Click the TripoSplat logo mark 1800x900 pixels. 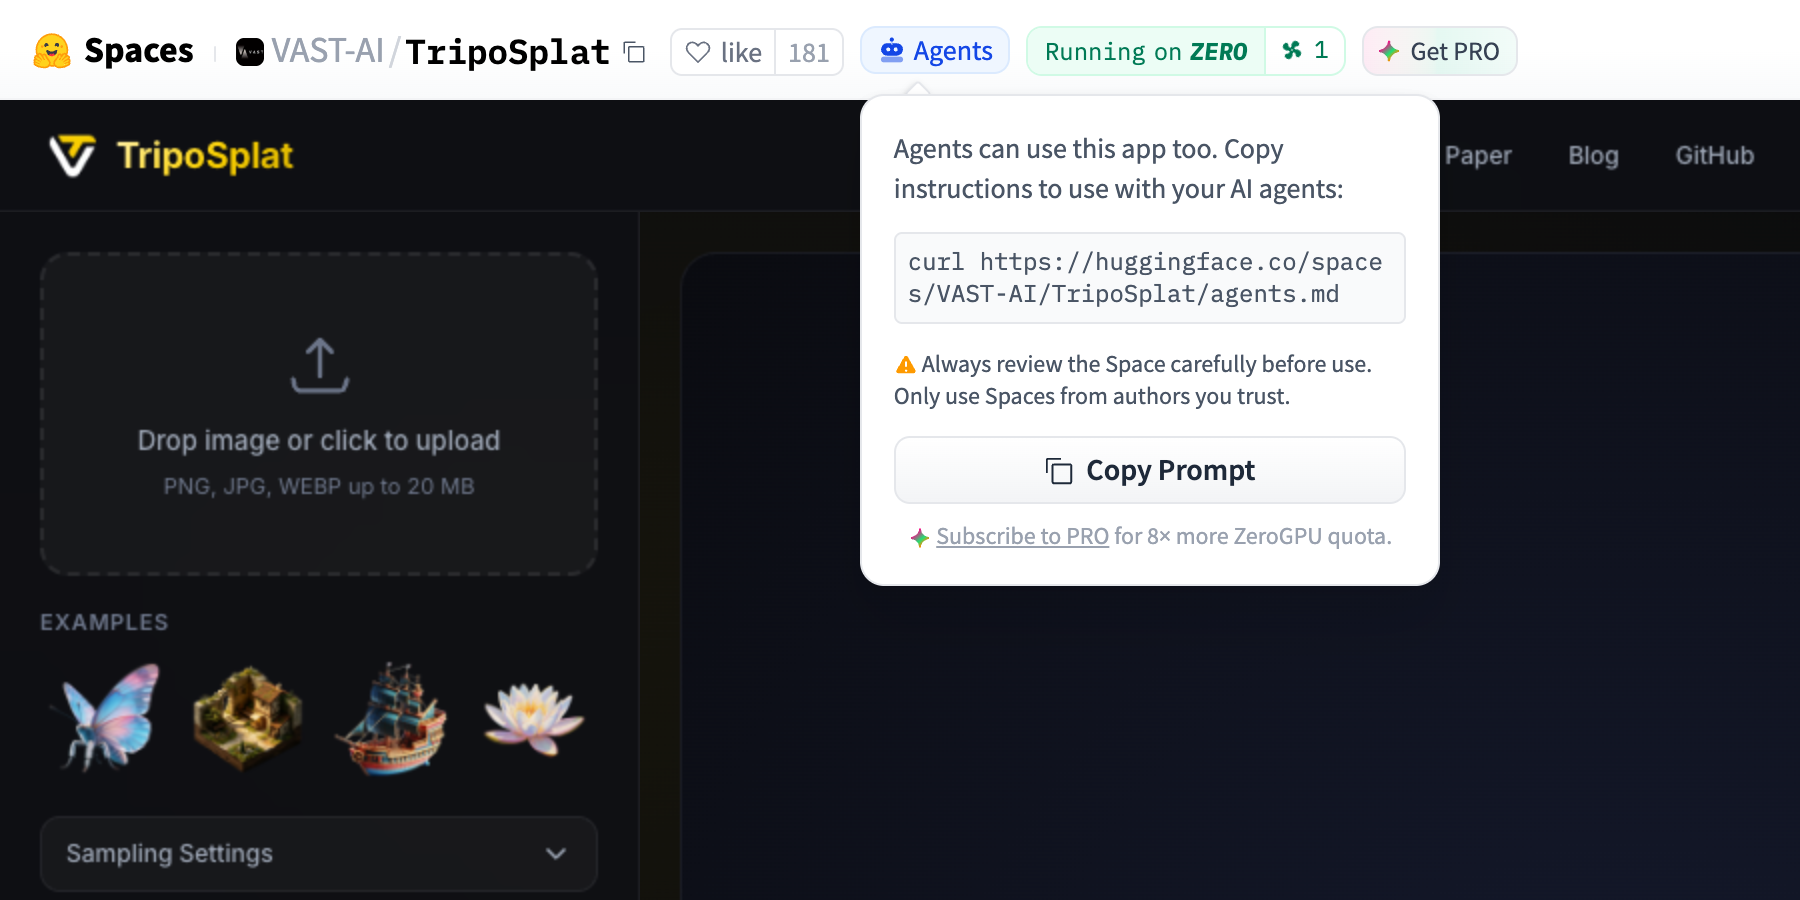pos(73,155)
